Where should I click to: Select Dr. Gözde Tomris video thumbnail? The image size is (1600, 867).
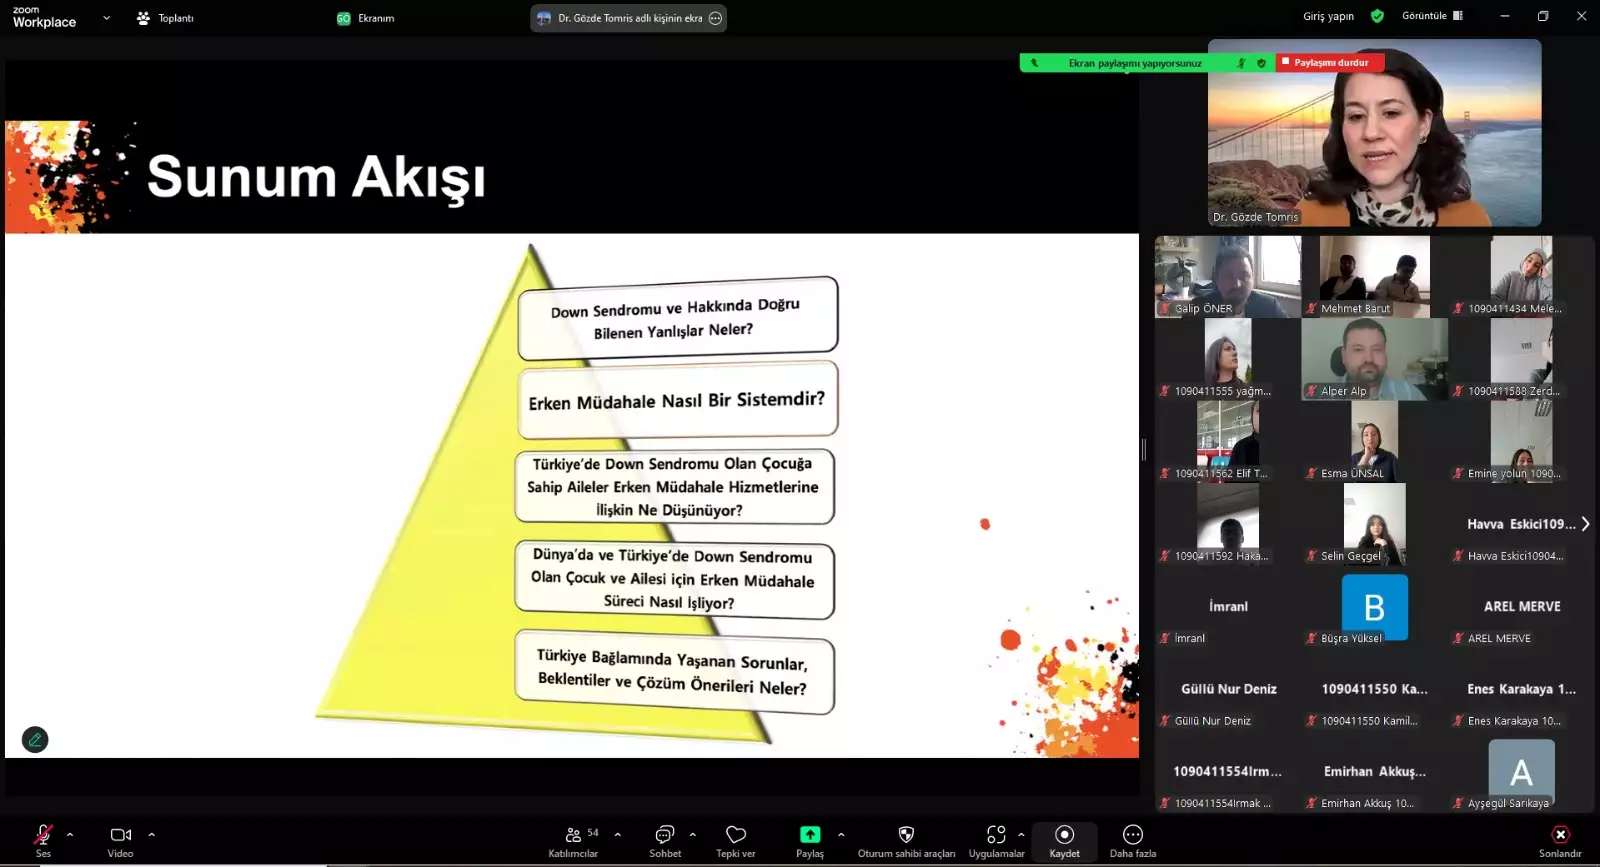click(x=1374, y=132)
